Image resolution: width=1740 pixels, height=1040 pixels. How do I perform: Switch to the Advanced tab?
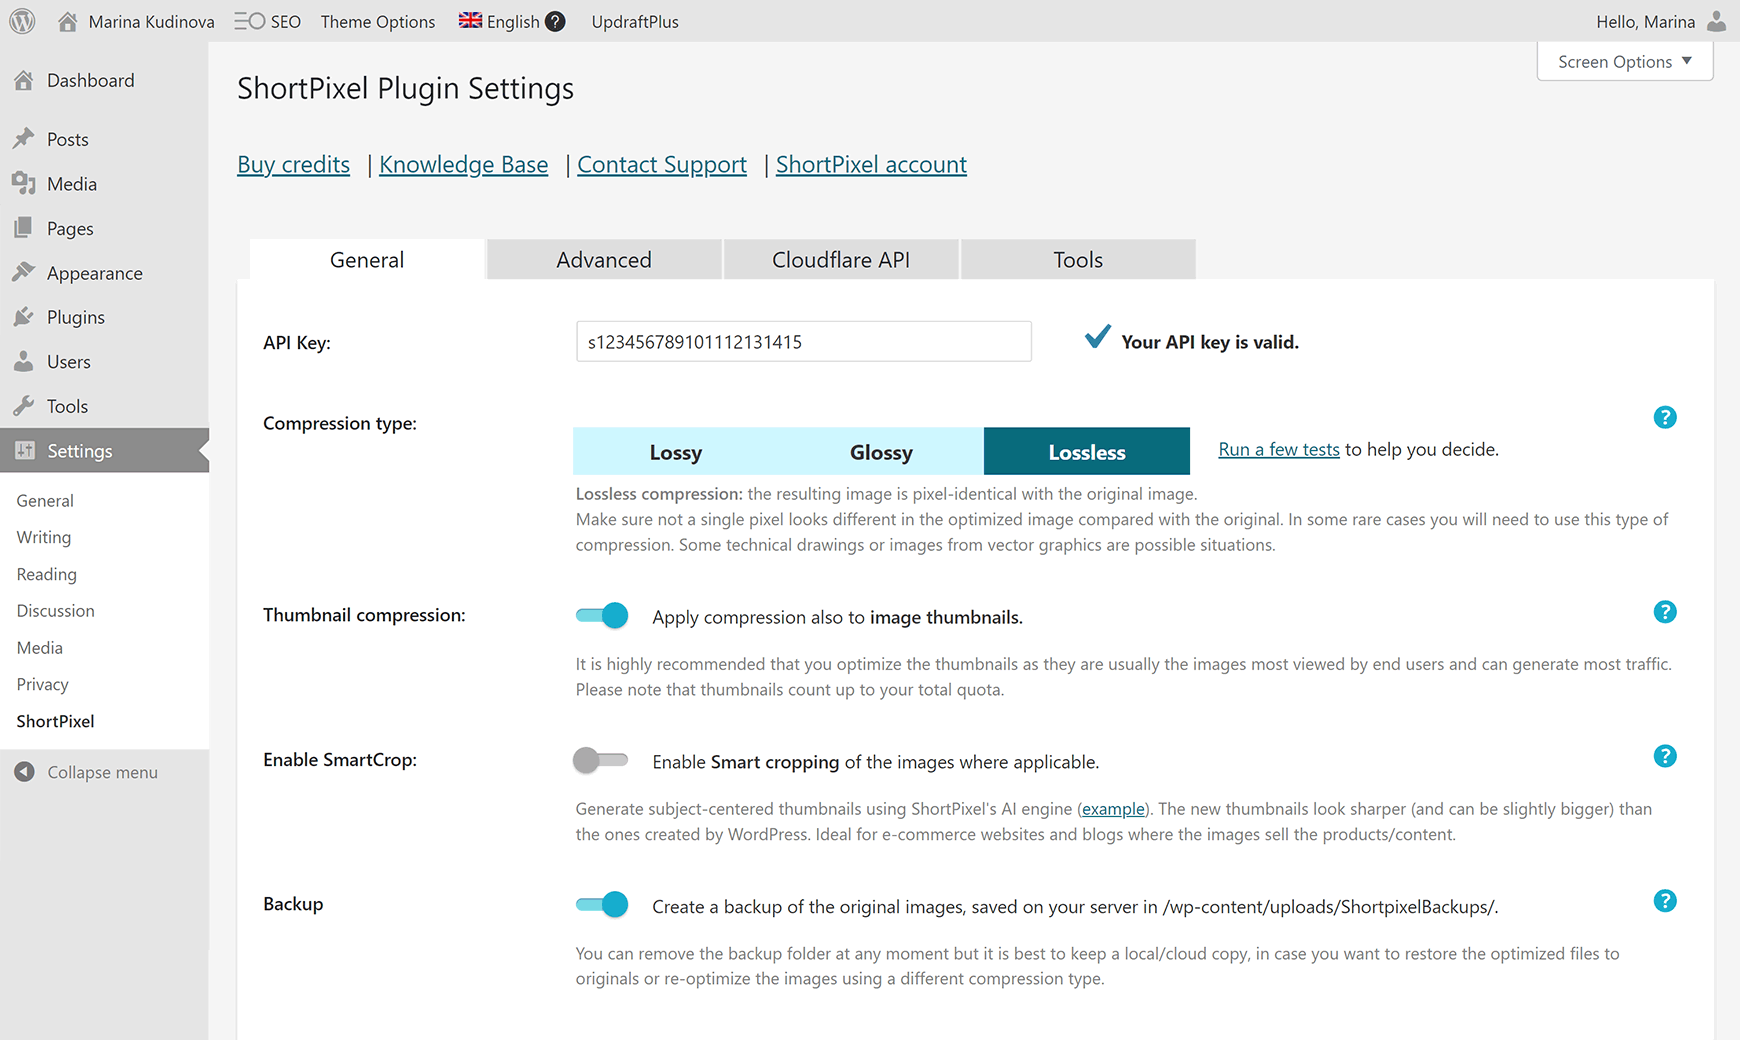coord(604,260)
